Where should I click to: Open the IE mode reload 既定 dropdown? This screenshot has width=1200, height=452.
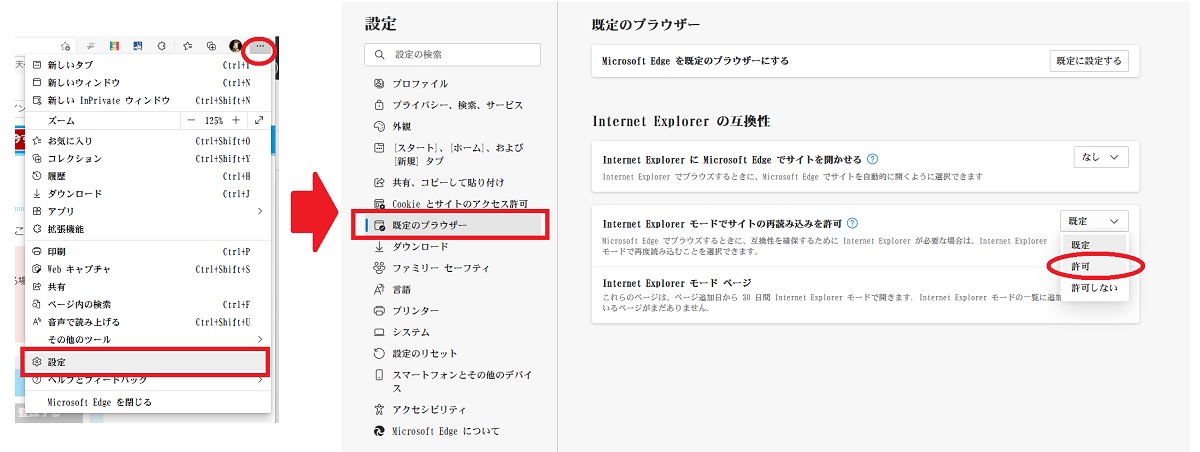point(1094,221)
